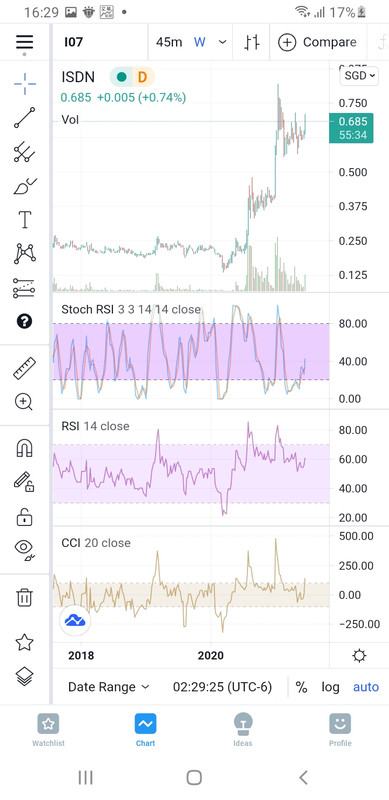389x800 pixels.
Task: Open the Date Range dropdown
Action: tap(108, 687)
